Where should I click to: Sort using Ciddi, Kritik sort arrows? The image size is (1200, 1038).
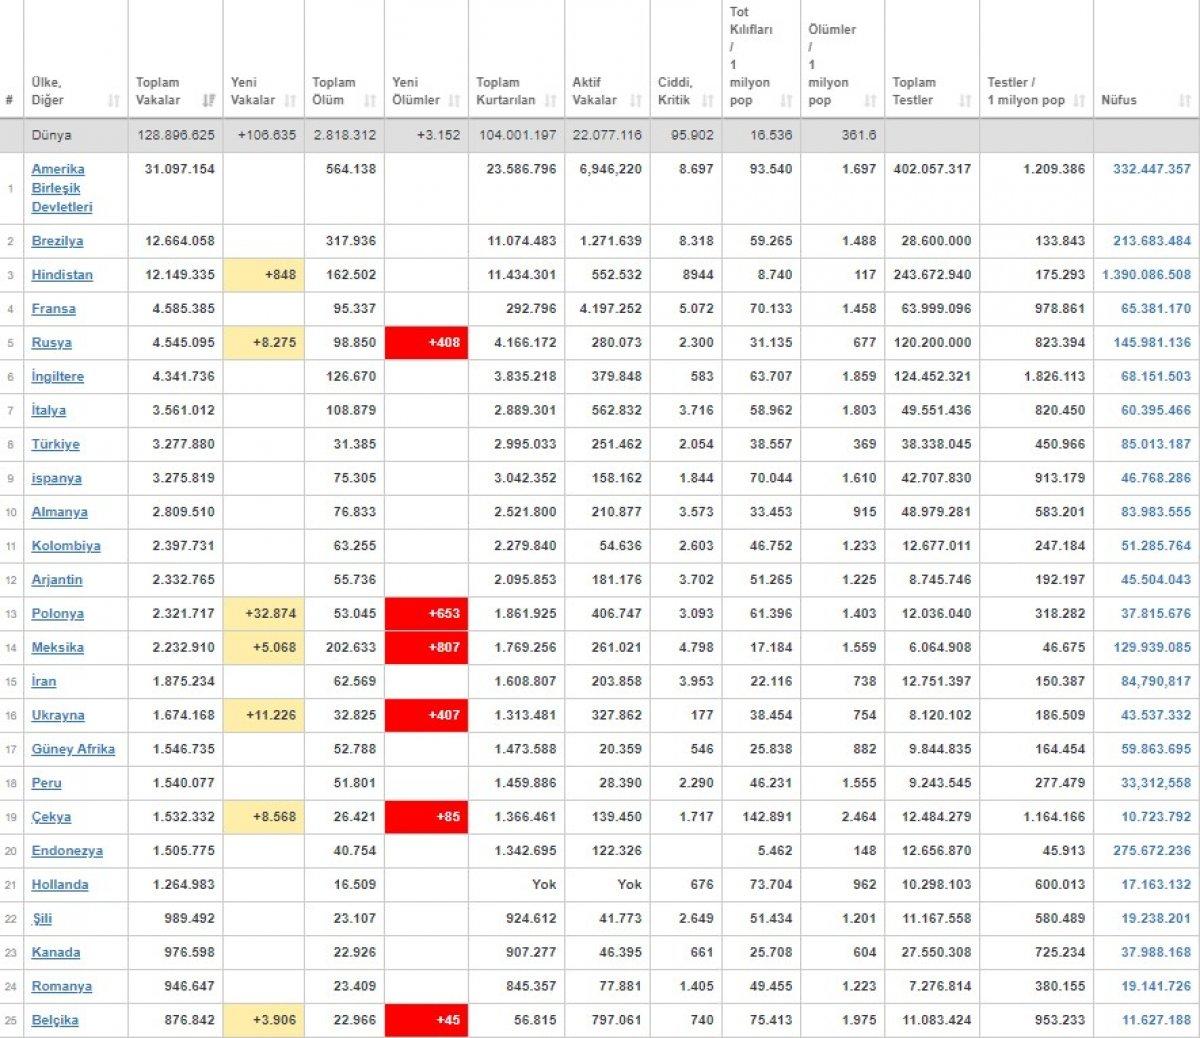click(708, 100)
